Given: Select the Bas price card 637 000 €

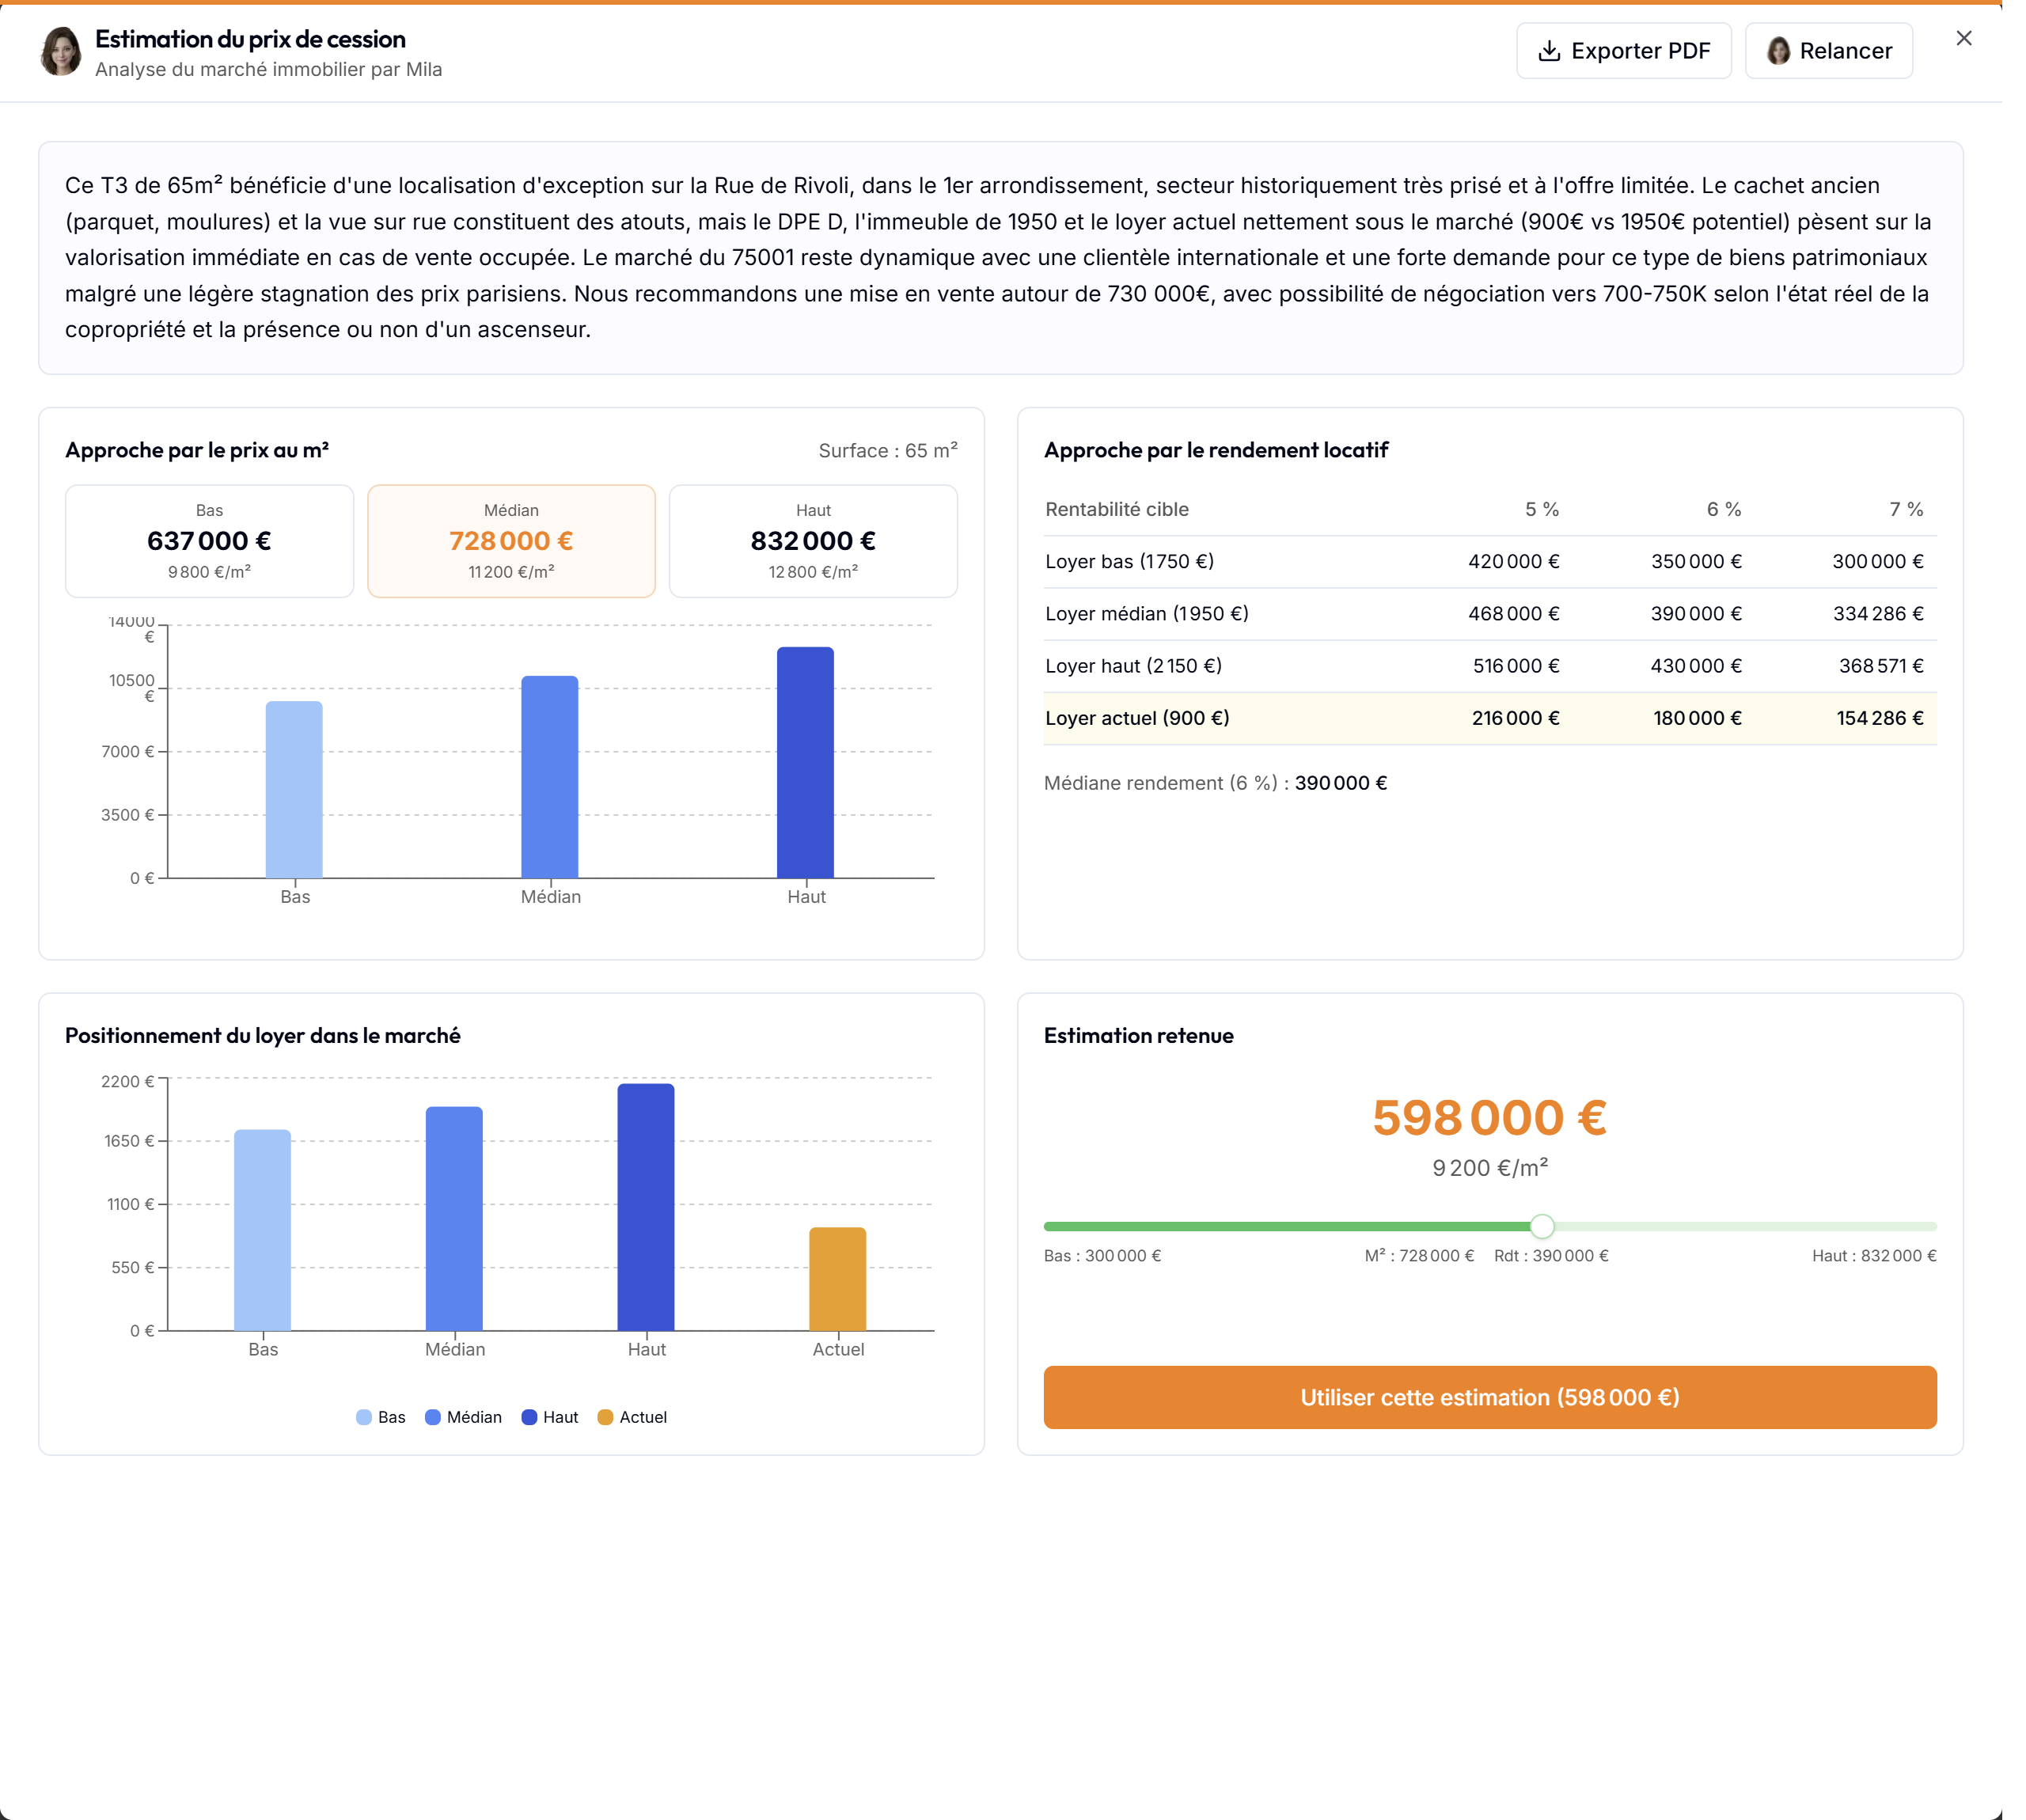Looking at the screenshot, I should (x=209, y=541).
